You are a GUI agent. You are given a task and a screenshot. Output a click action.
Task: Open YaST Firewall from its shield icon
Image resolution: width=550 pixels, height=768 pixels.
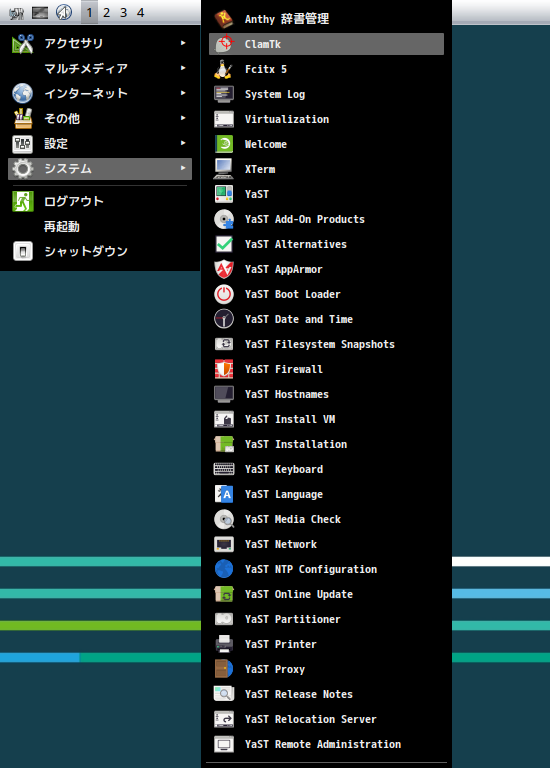pos(224,369)
